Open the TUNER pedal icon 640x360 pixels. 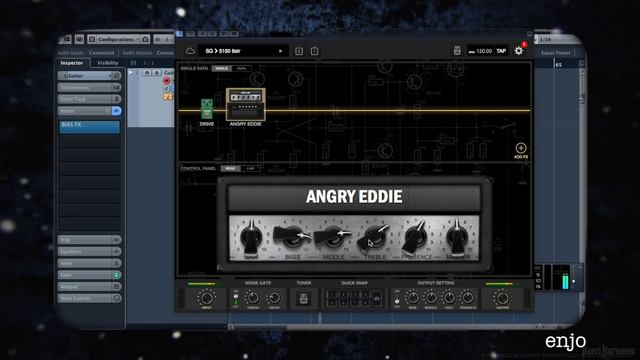(303, 299)
